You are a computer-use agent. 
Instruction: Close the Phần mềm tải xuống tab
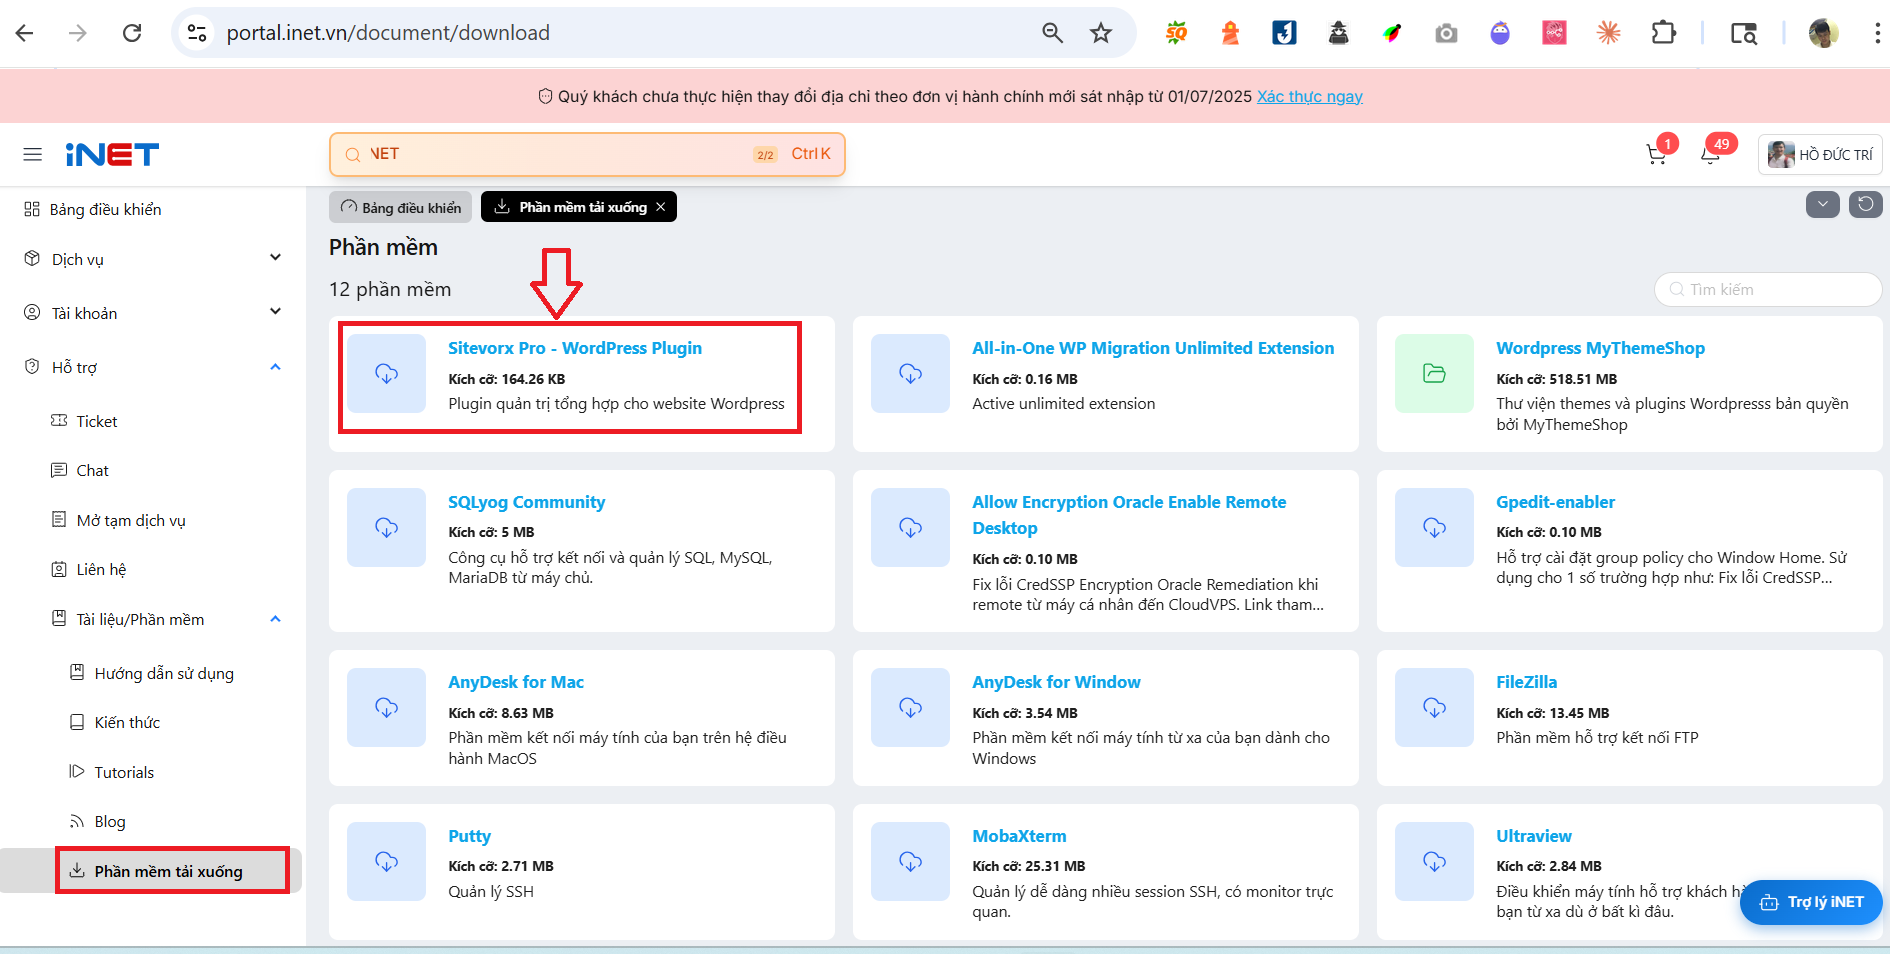[x=661, y=207]
